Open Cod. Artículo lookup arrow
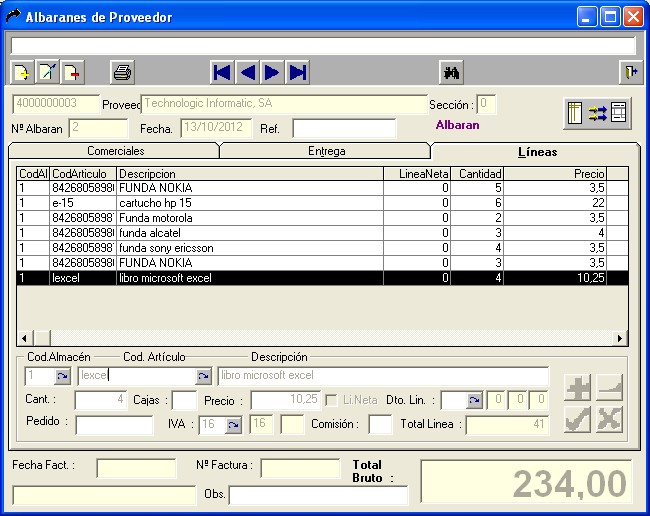This screenshot has width=650, height=516. 203,376
